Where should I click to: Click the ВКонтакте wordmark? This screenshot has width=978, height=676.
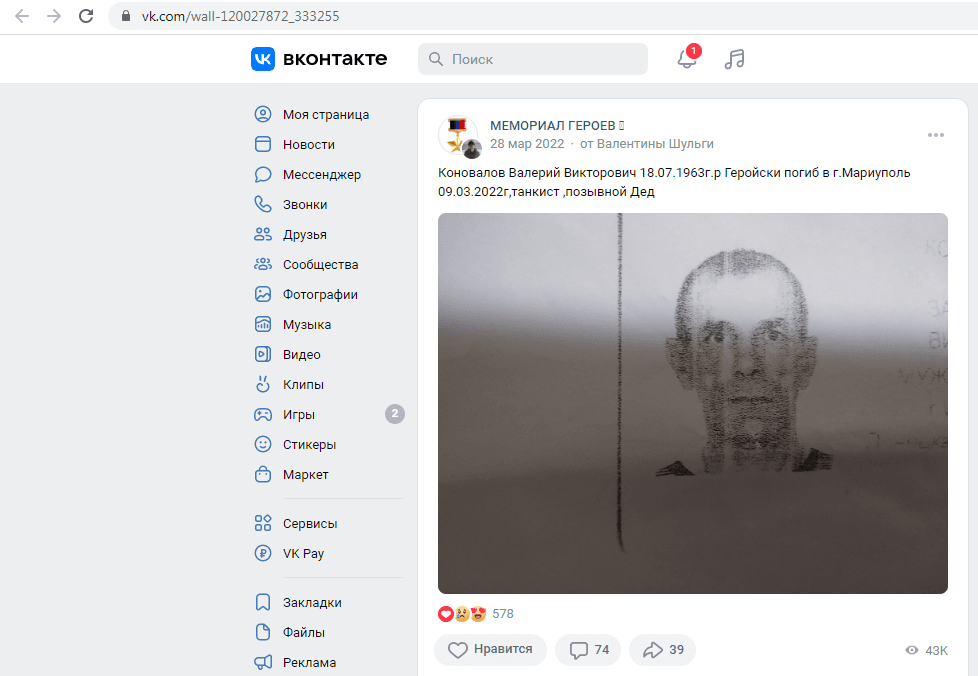tap(335, 59)
